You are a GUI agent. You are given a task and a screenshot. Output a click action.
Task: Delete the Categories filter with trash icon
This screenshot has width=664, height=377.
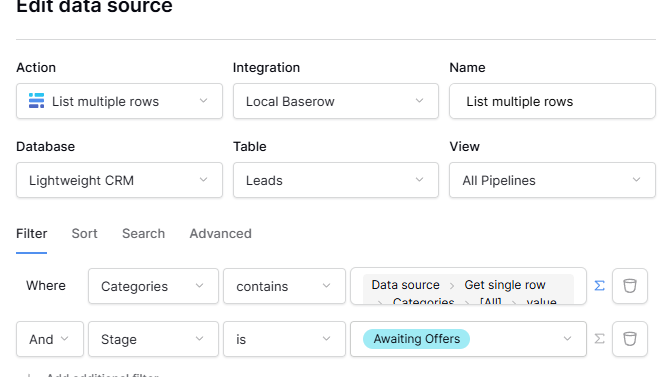coord(630,286)
